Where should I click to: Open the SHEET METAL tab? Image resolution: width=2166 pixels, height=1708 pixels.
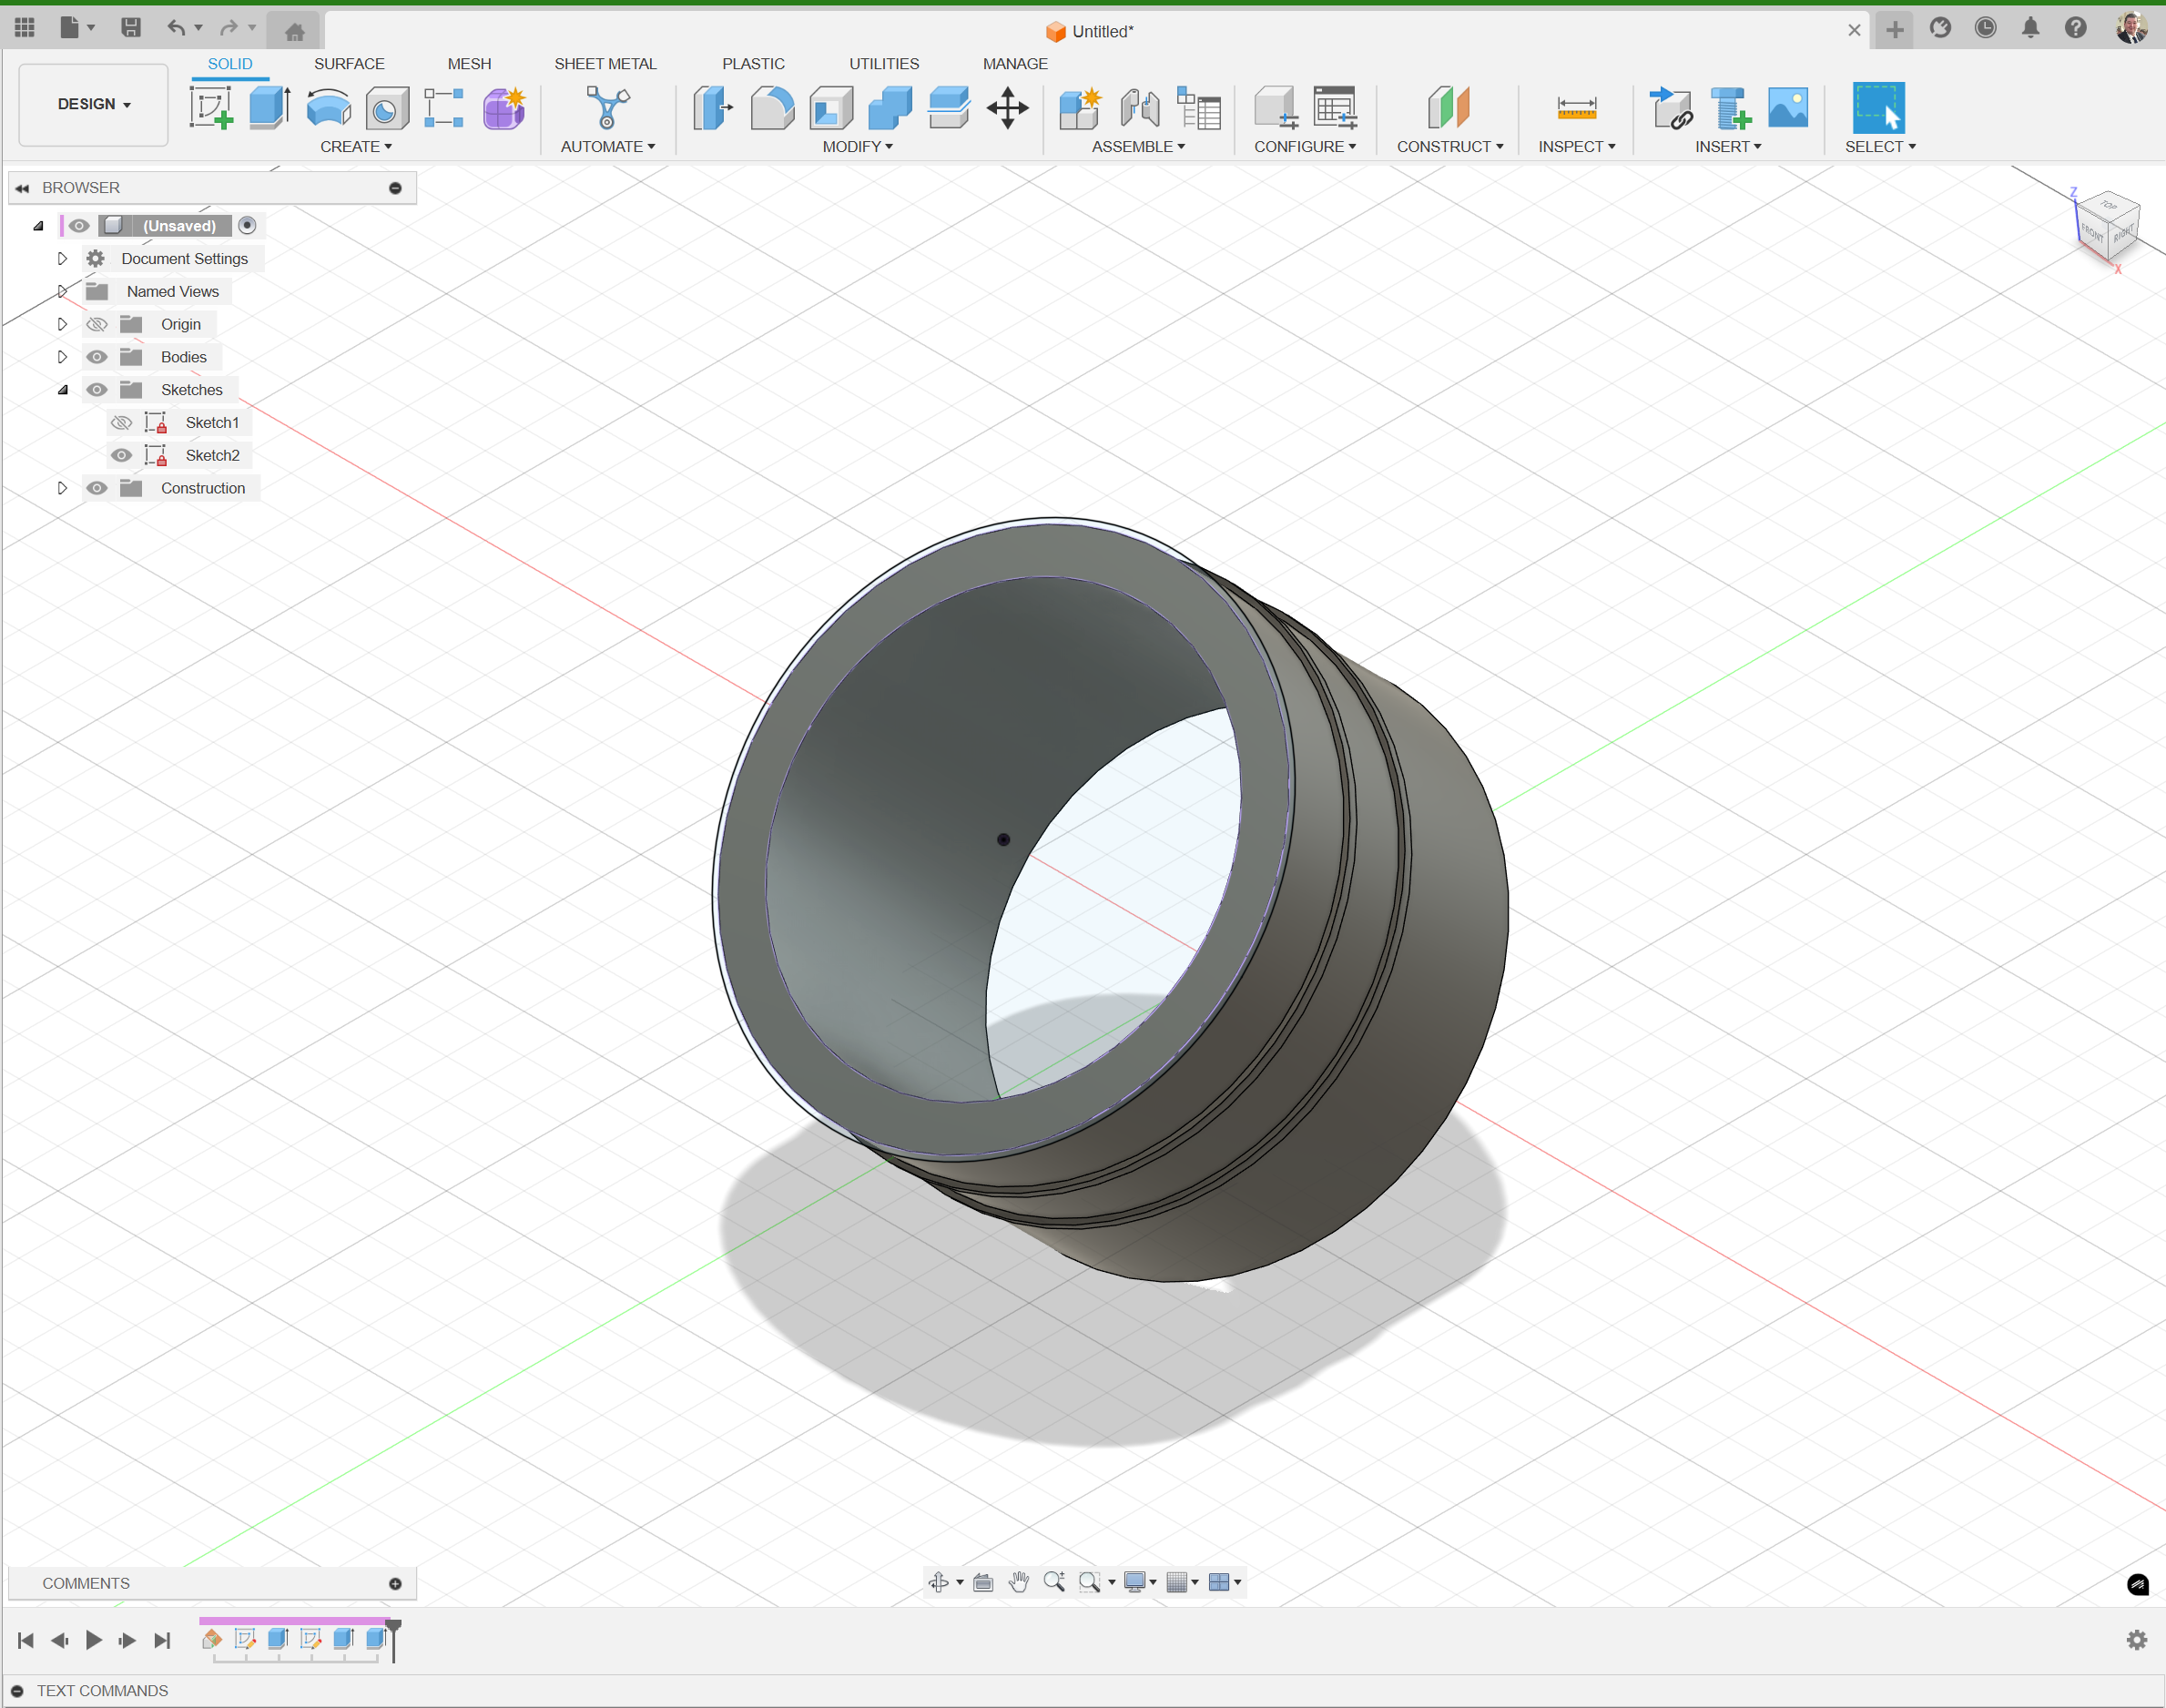(x=605, y=63)
